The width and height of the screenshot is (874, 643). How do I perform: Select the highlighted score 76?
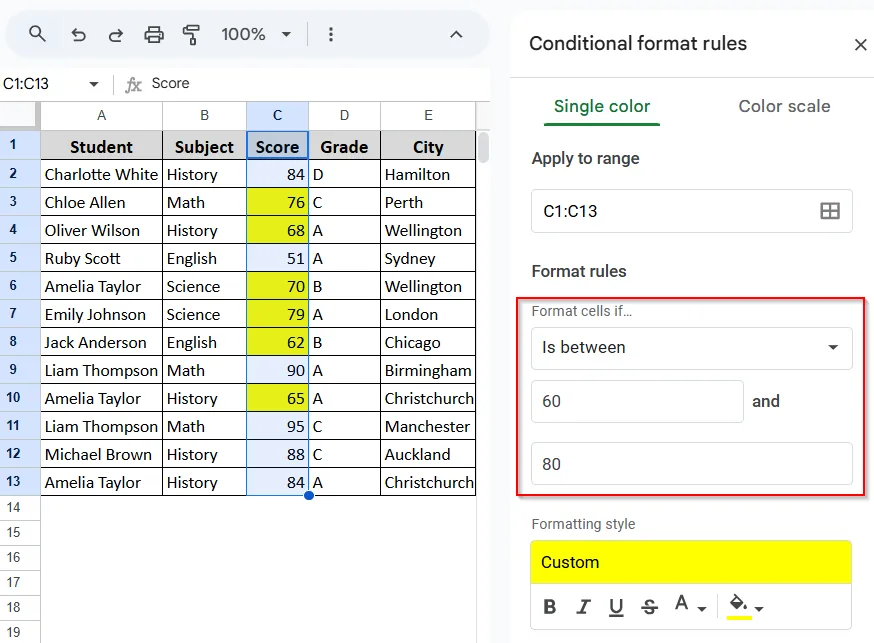[x=278, y=202]
